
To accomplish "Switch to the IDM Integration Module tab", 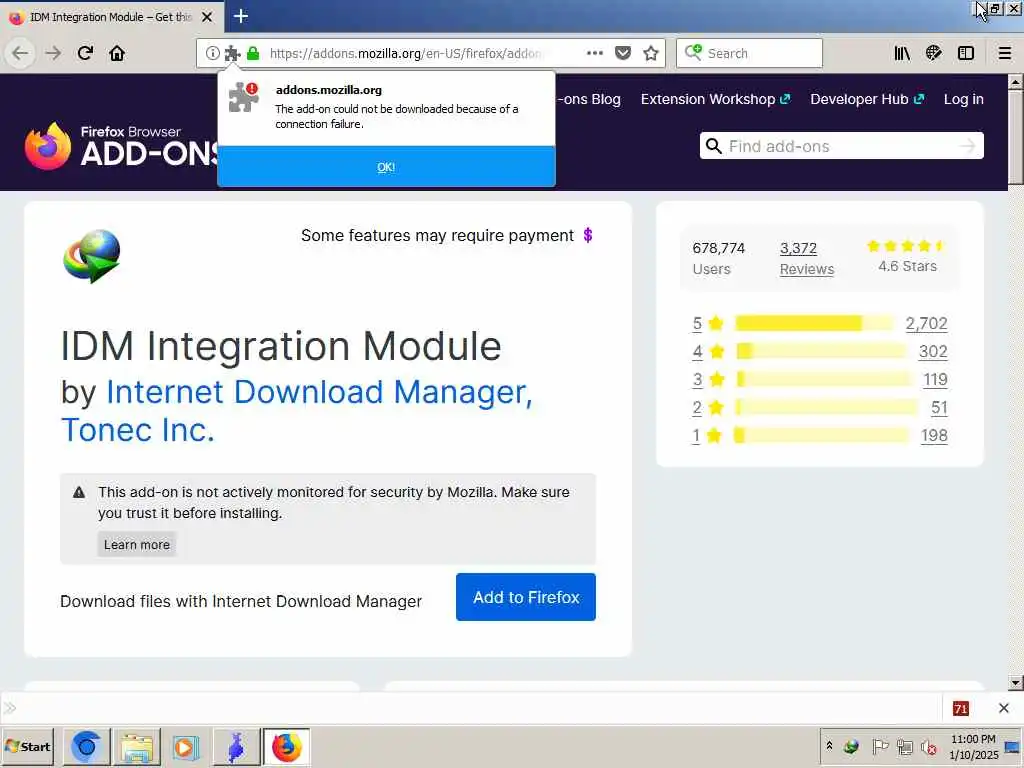I will pos(112,17).
